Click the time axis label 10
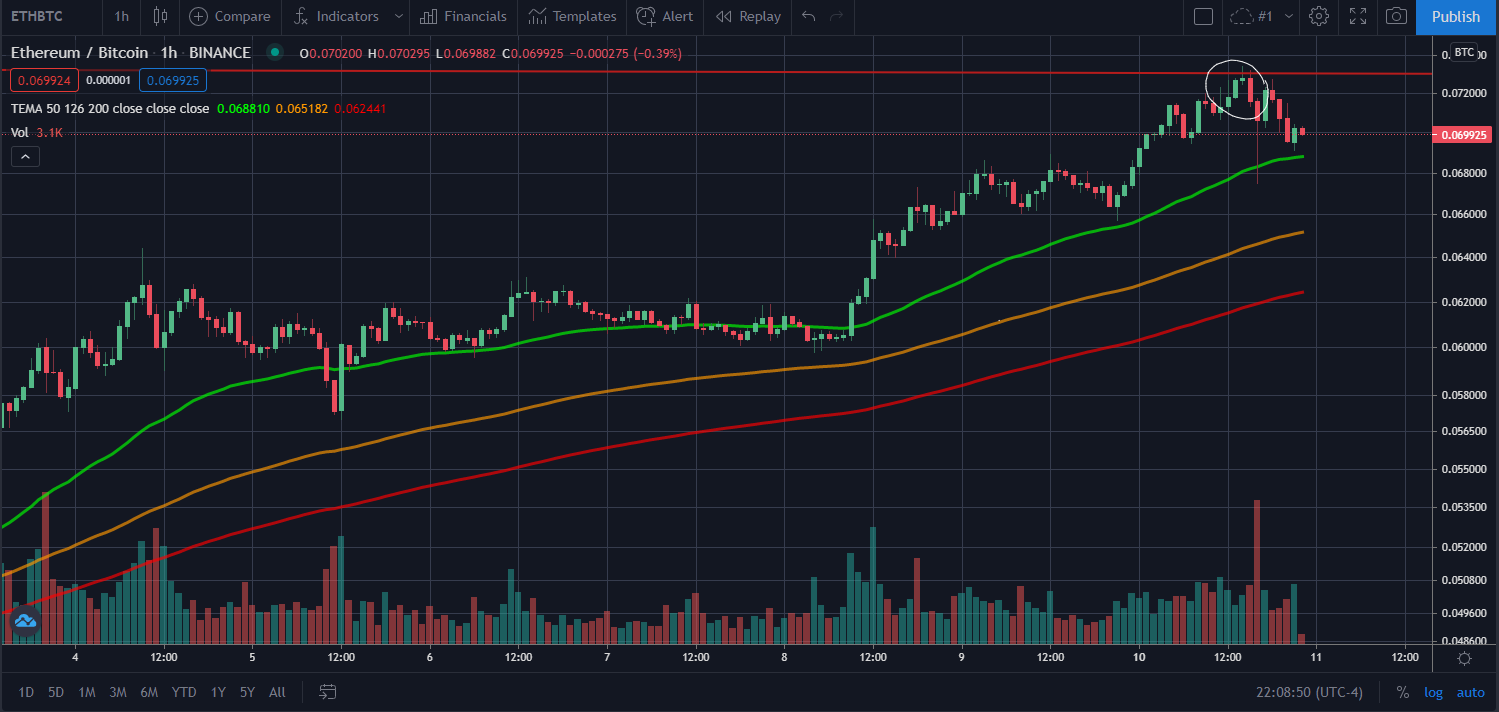1499x712 pixels. coord(1139,658)
